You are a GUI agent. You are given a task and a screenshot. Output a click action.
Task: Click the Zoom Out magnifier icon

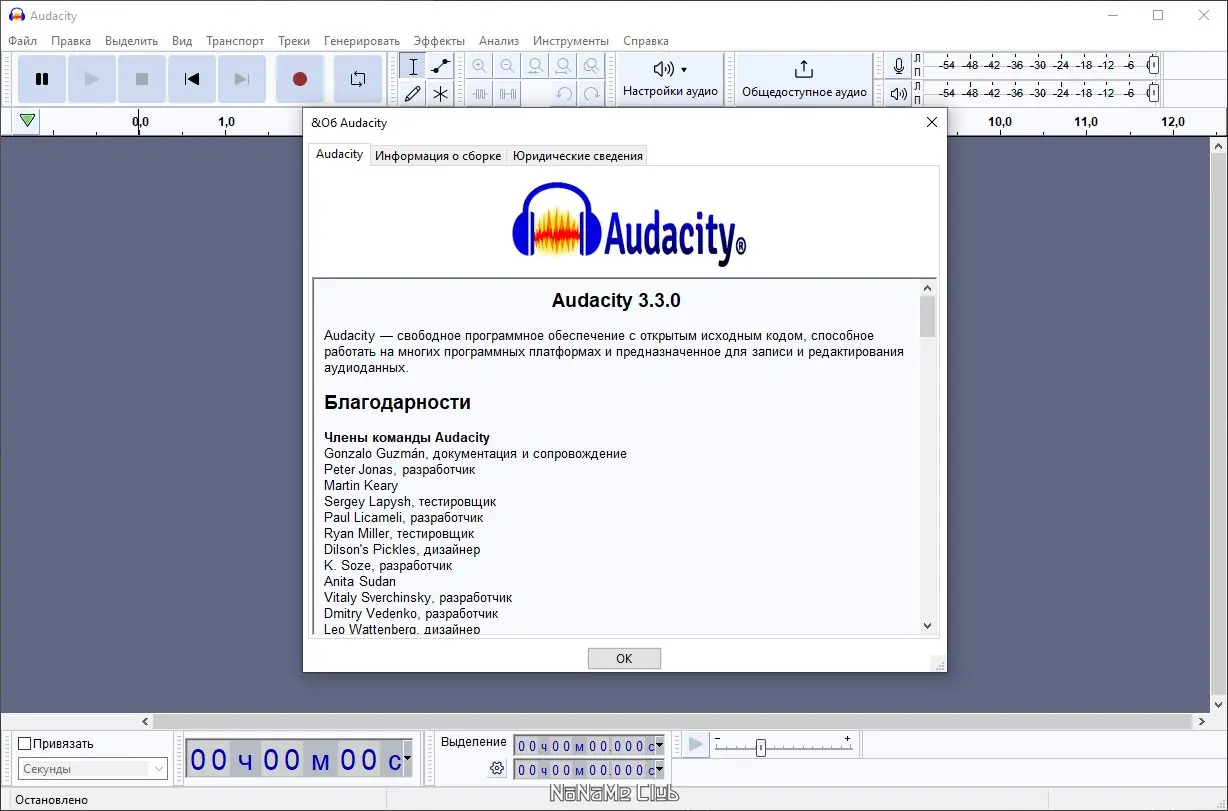tap(508, 67)
